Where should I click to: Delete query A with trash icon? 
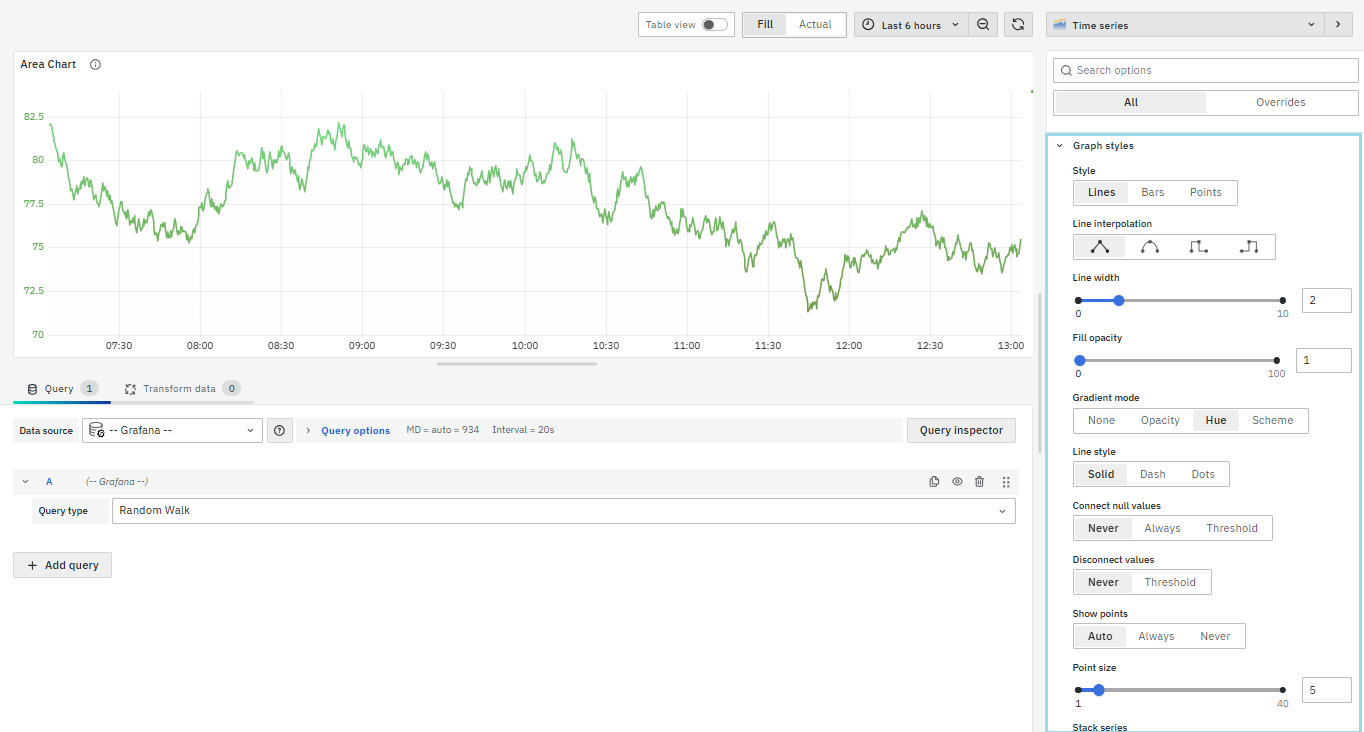click(979, 482)
